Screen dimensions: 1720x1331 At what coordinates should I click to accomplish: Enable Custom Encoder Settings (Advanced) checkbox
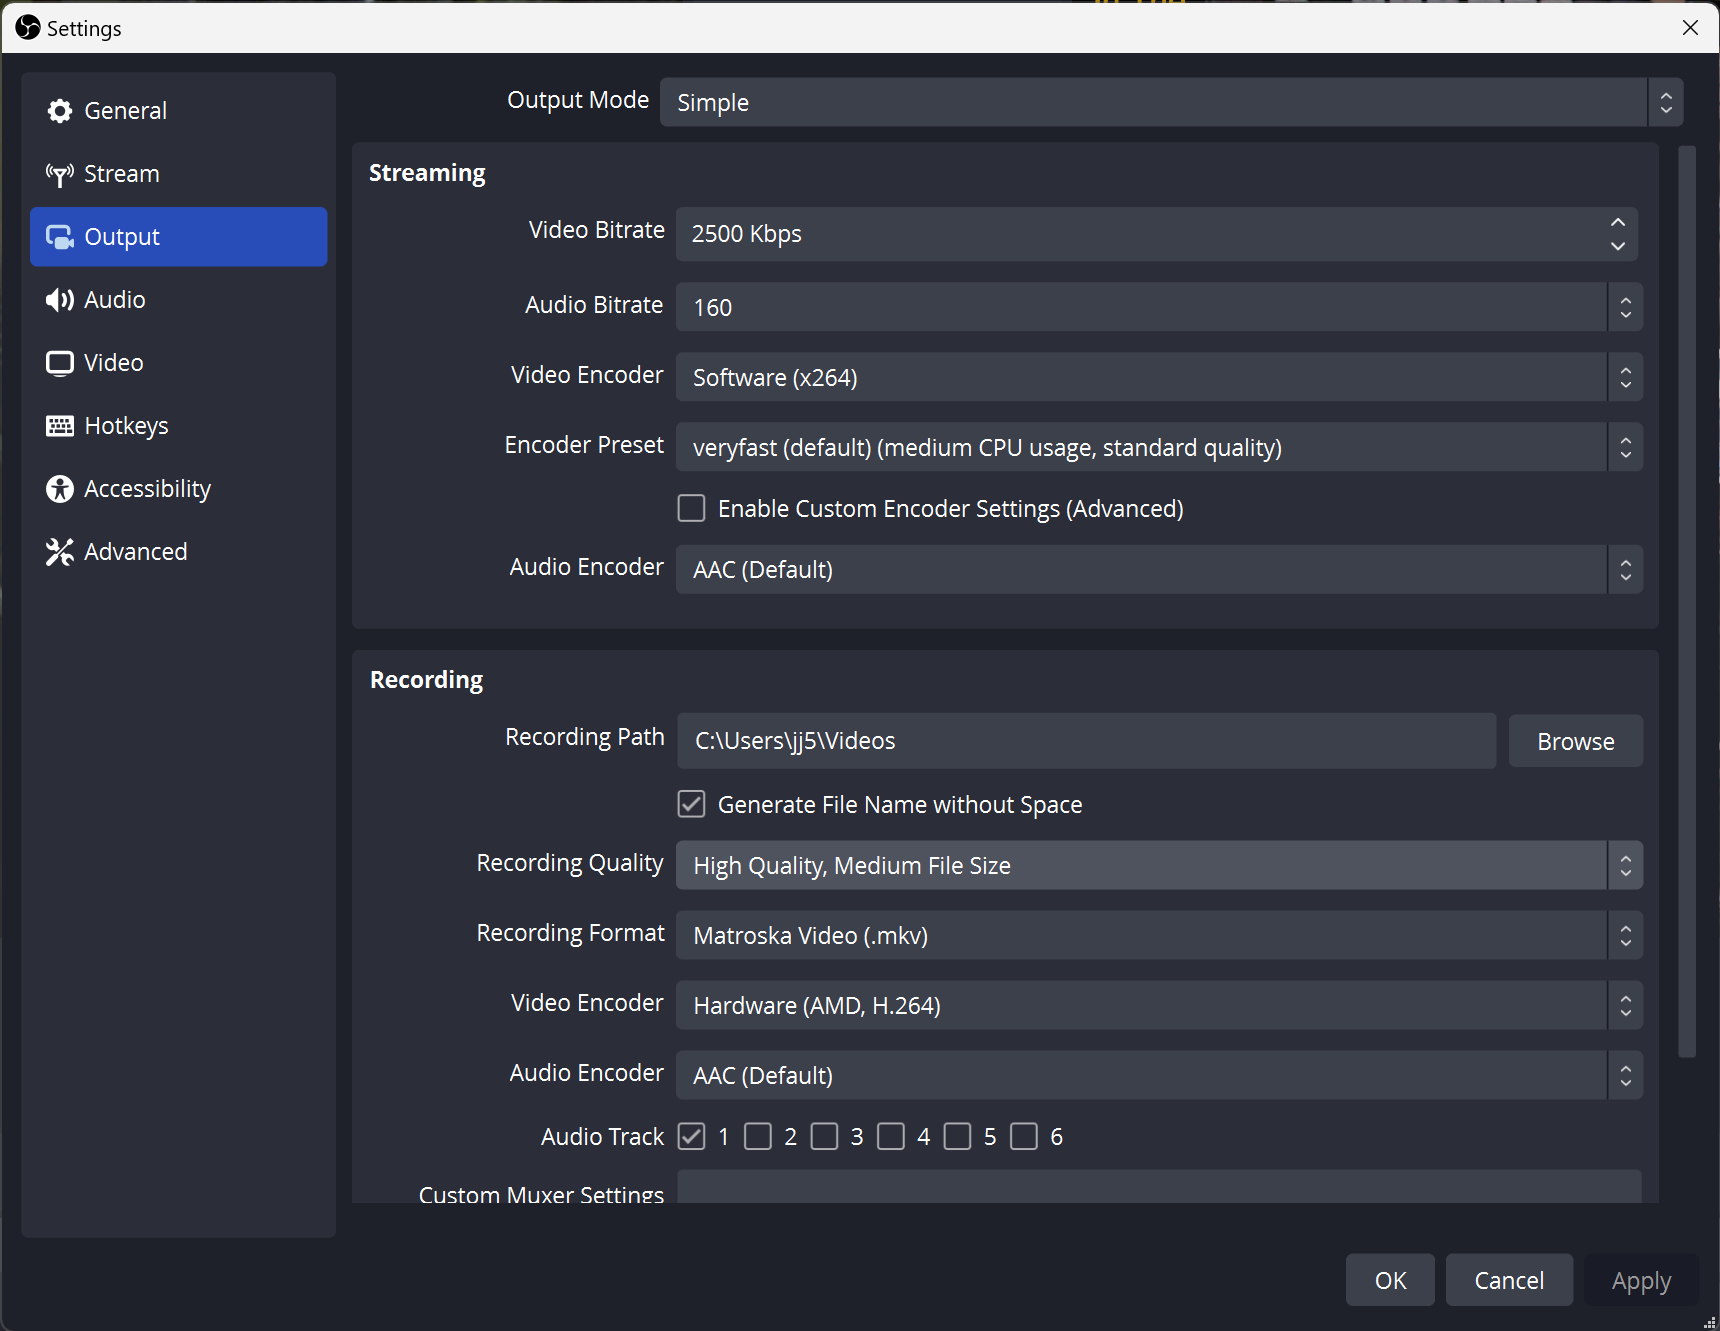pos(691,509)
